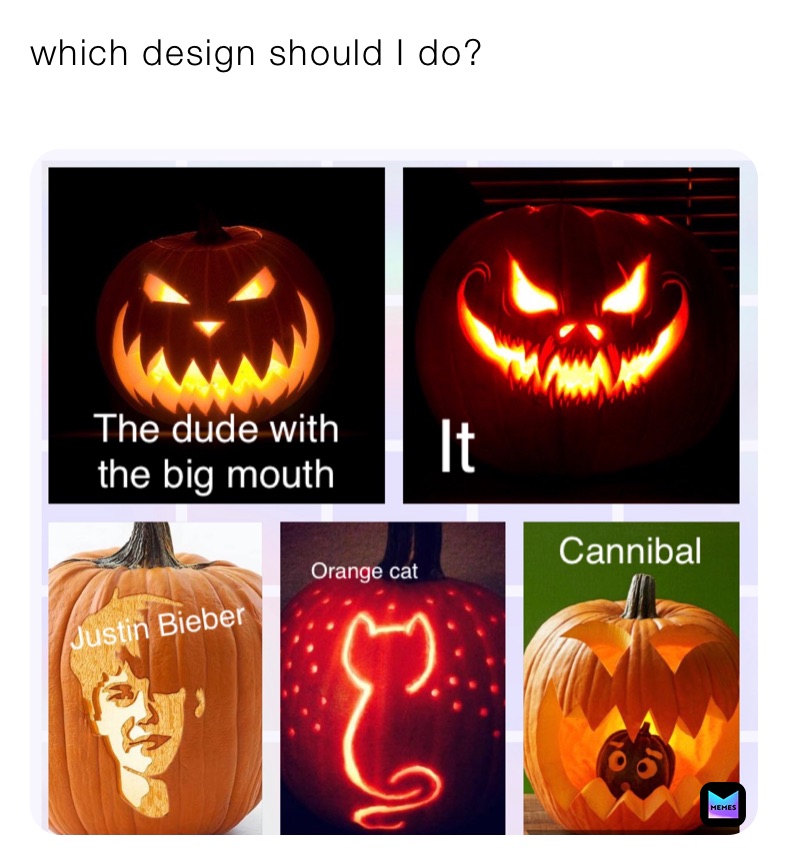Click the 'It' text label
Image resolution: width=788 pixels, height=865 pixels.
point(457,446)
